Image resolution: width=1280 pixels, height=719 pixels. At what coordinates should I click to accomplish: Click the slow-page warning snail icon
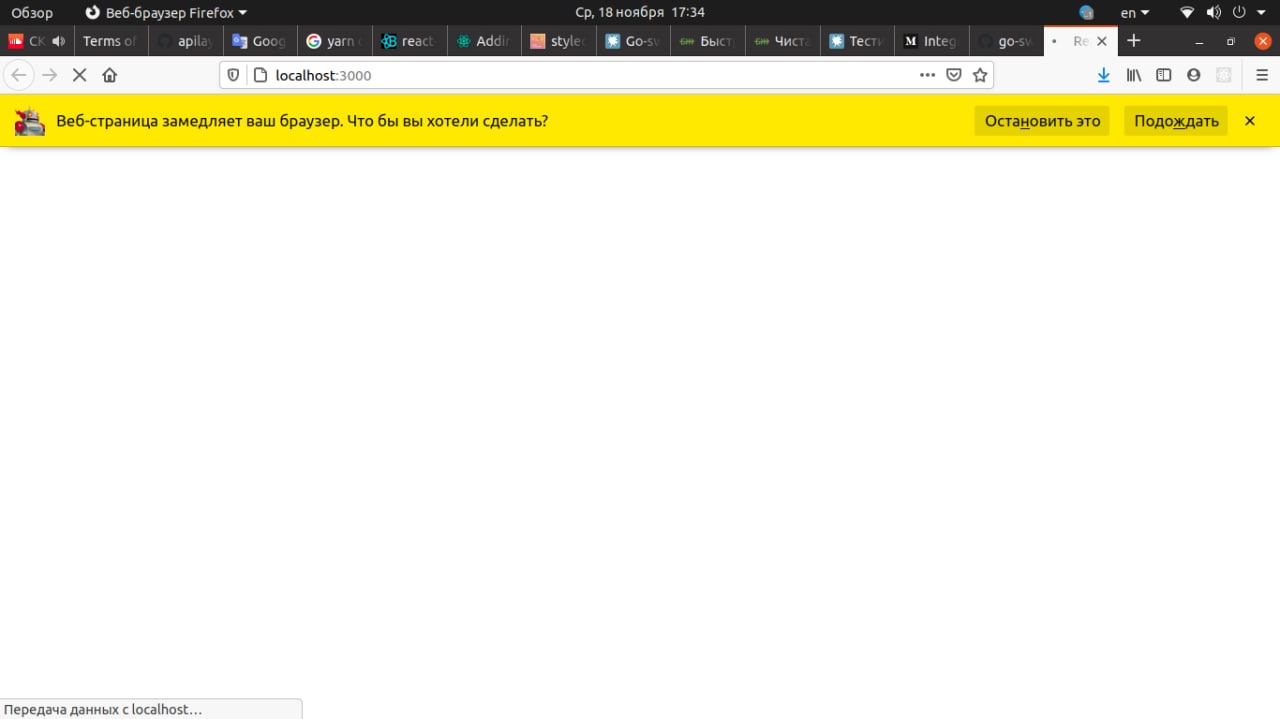[29, 121]
